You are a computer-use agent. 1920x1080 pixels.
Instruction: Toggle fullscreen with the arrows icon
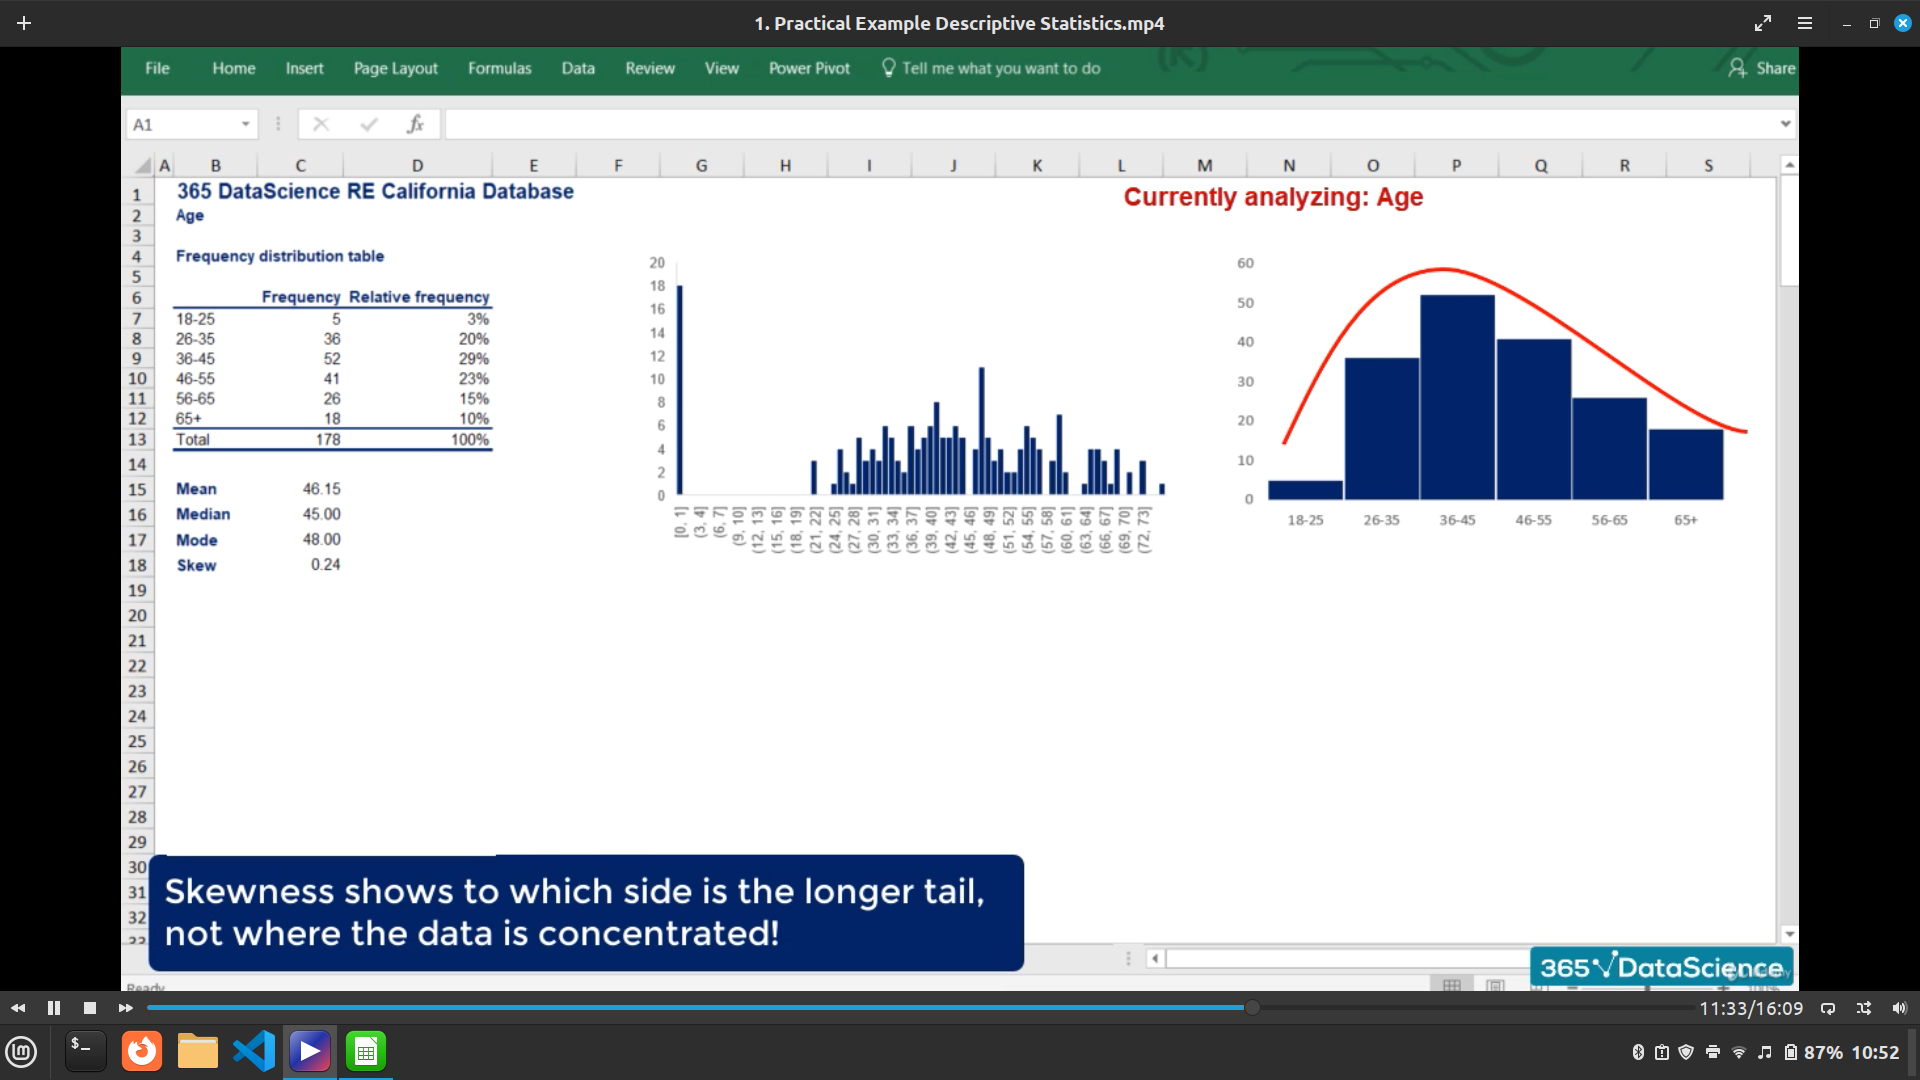pyautogui.click(x=1763, y=23)
